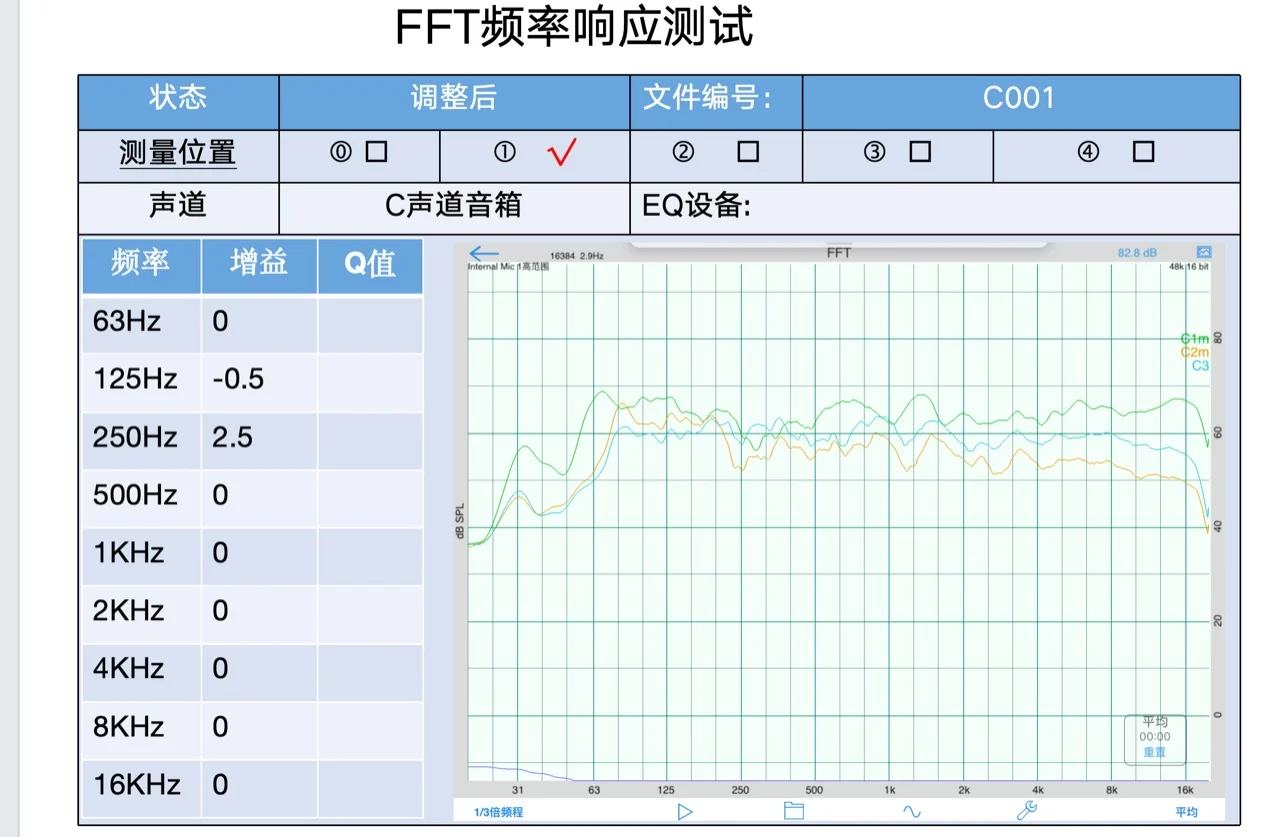Select the Q值 column header
Image resolution: width=1280 pixels, height=837 pixels.
coord(370,264)
